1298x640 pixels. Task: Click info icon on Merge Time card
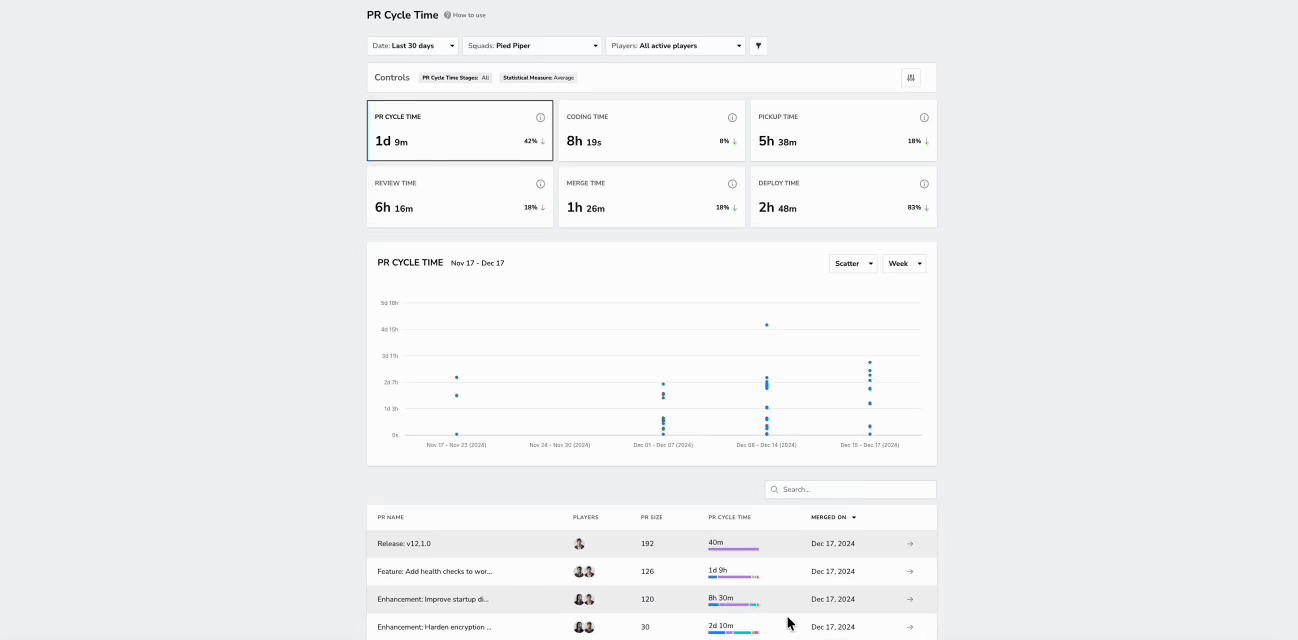tap(732, 184)
